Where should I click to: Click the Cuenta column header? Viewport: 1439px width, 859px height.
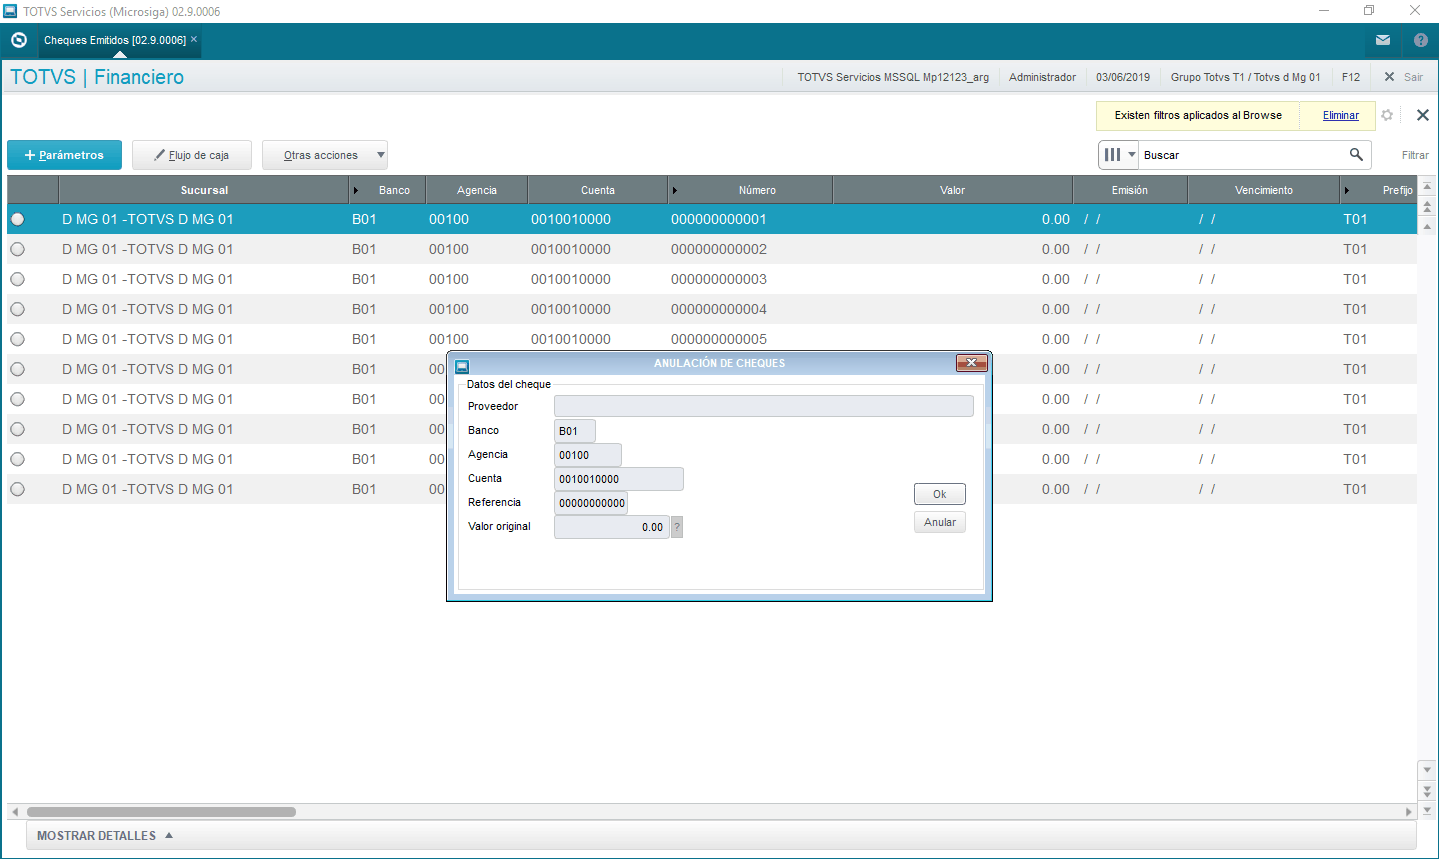tap(598, 190)
